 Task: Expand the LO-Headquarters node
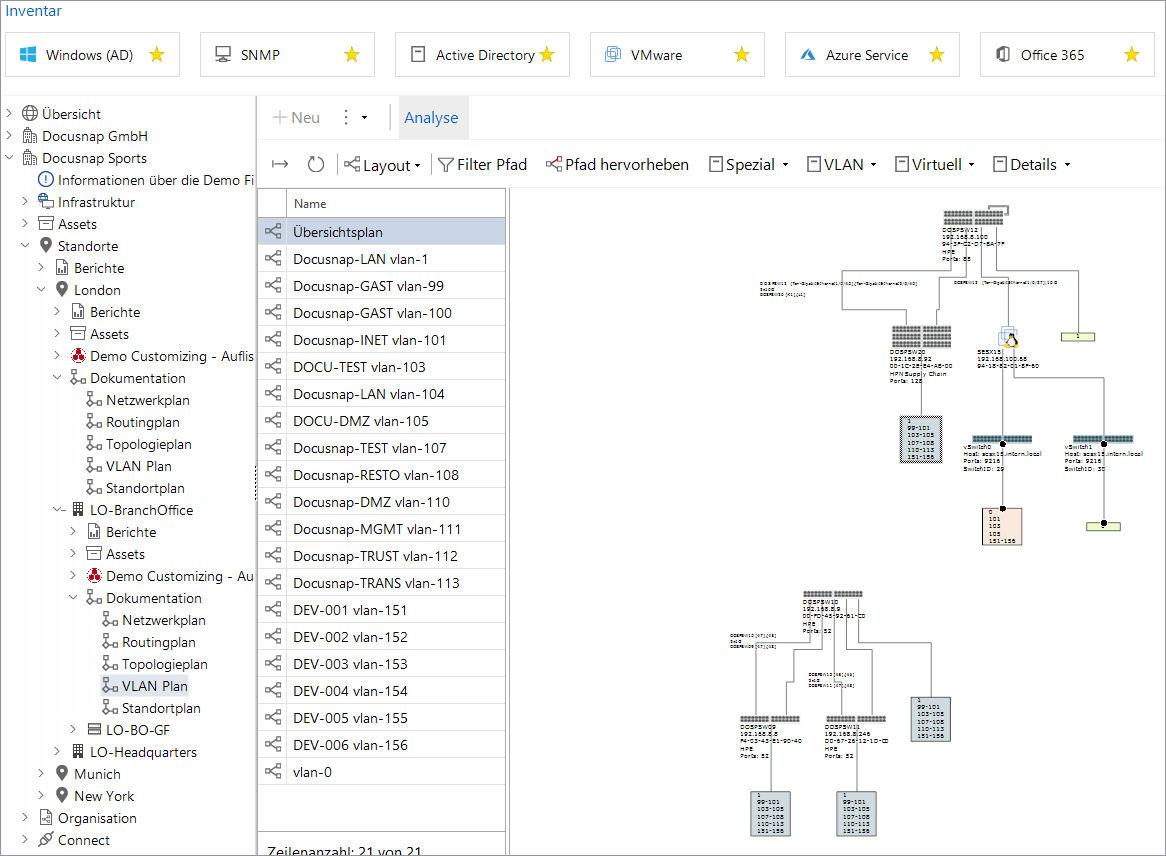click(57, 752)
